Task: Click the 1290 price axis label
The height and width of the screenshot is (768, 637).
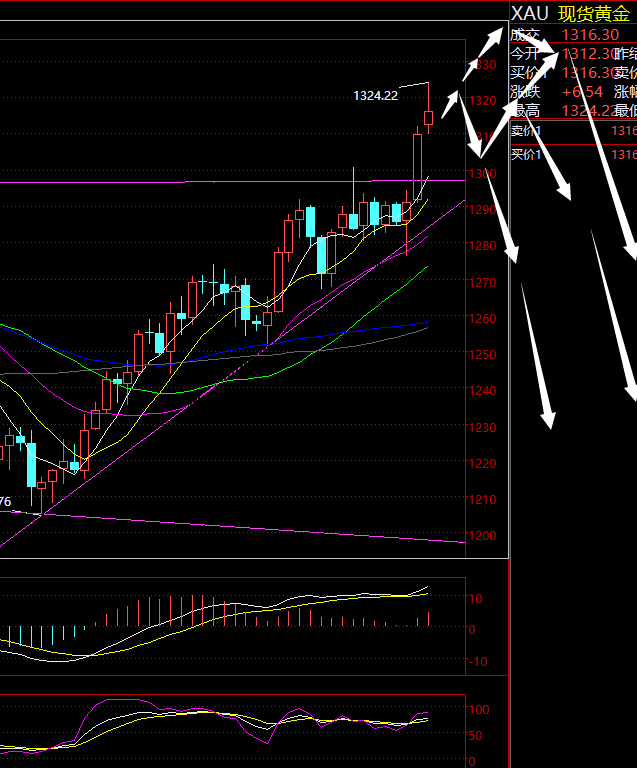Action: (483, 210)
